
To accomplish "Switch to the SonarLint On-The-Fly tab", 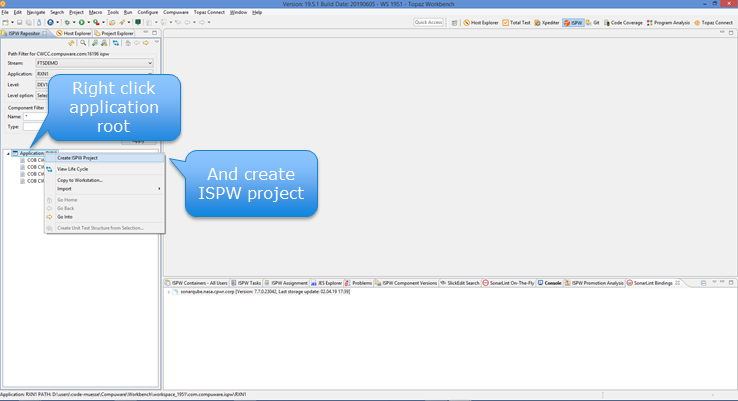I will pos(508,283).
